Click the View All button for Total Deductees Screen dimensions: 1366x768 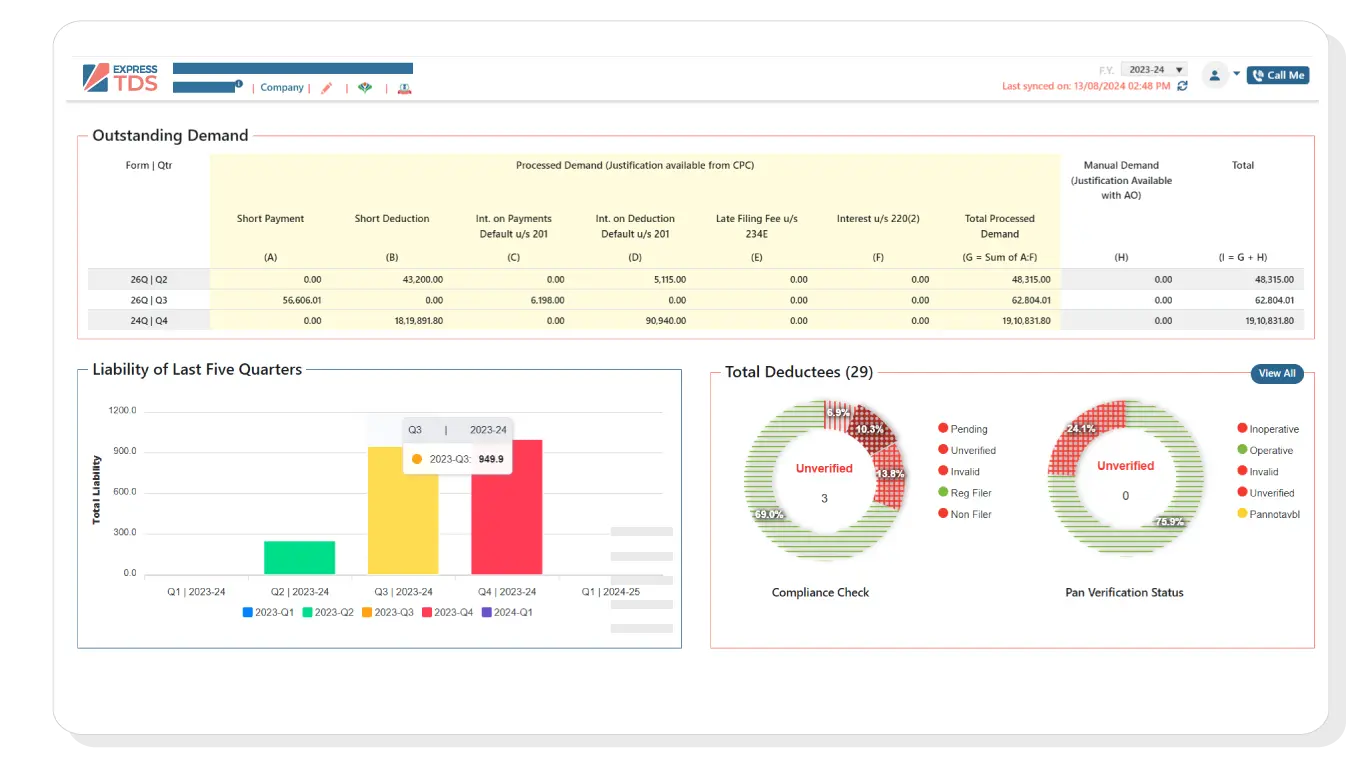pyautogui.click(x=1277, y=373)
